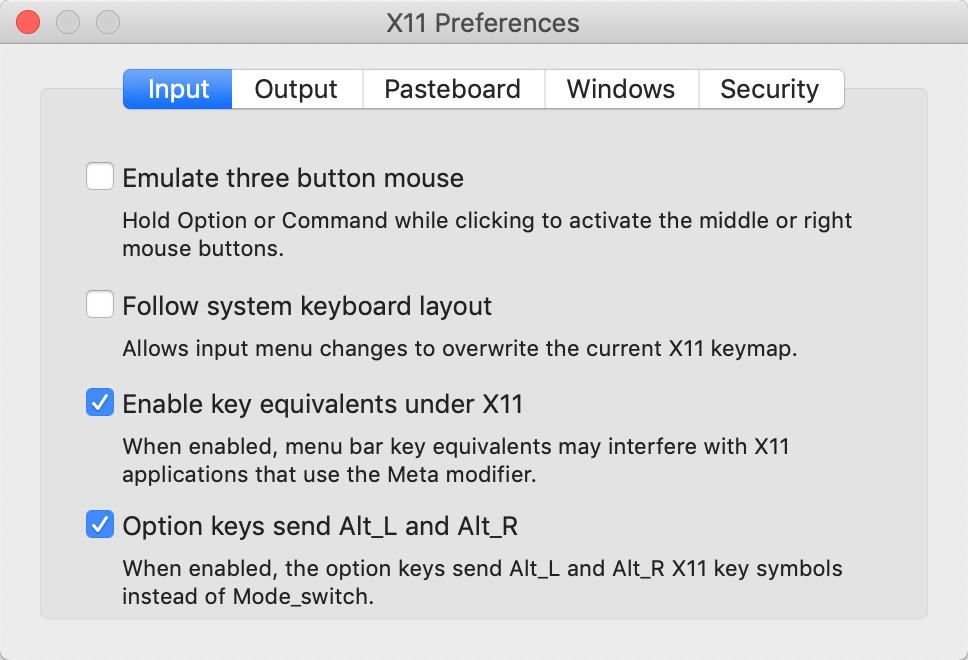968x660 pixels.
Task: Click the "Follow system keyboard layout" label text
Action: (x=307, y=306)
